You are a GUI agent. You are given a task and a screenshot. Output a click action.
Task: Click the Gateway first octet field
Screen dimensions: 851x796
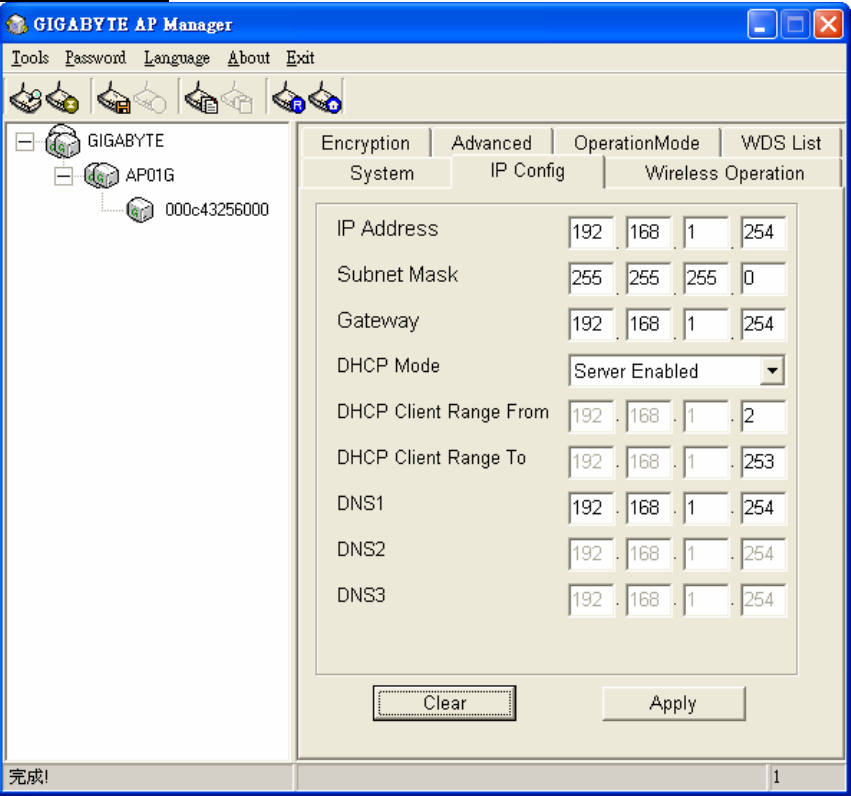click(591, 324)
